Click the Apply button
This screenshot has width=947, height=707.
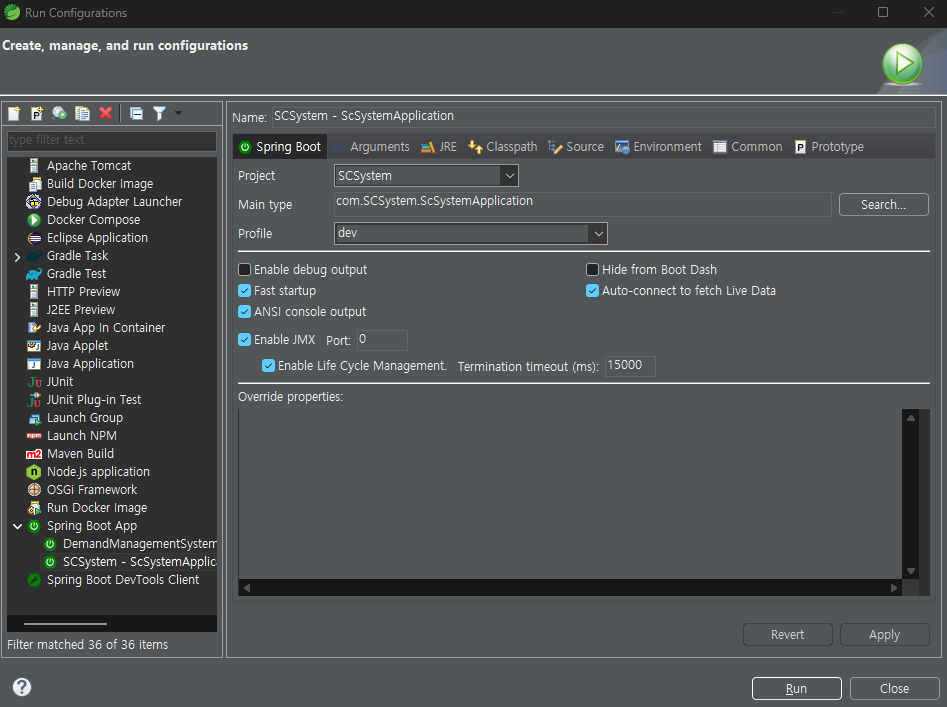click(x=884, y=635)
